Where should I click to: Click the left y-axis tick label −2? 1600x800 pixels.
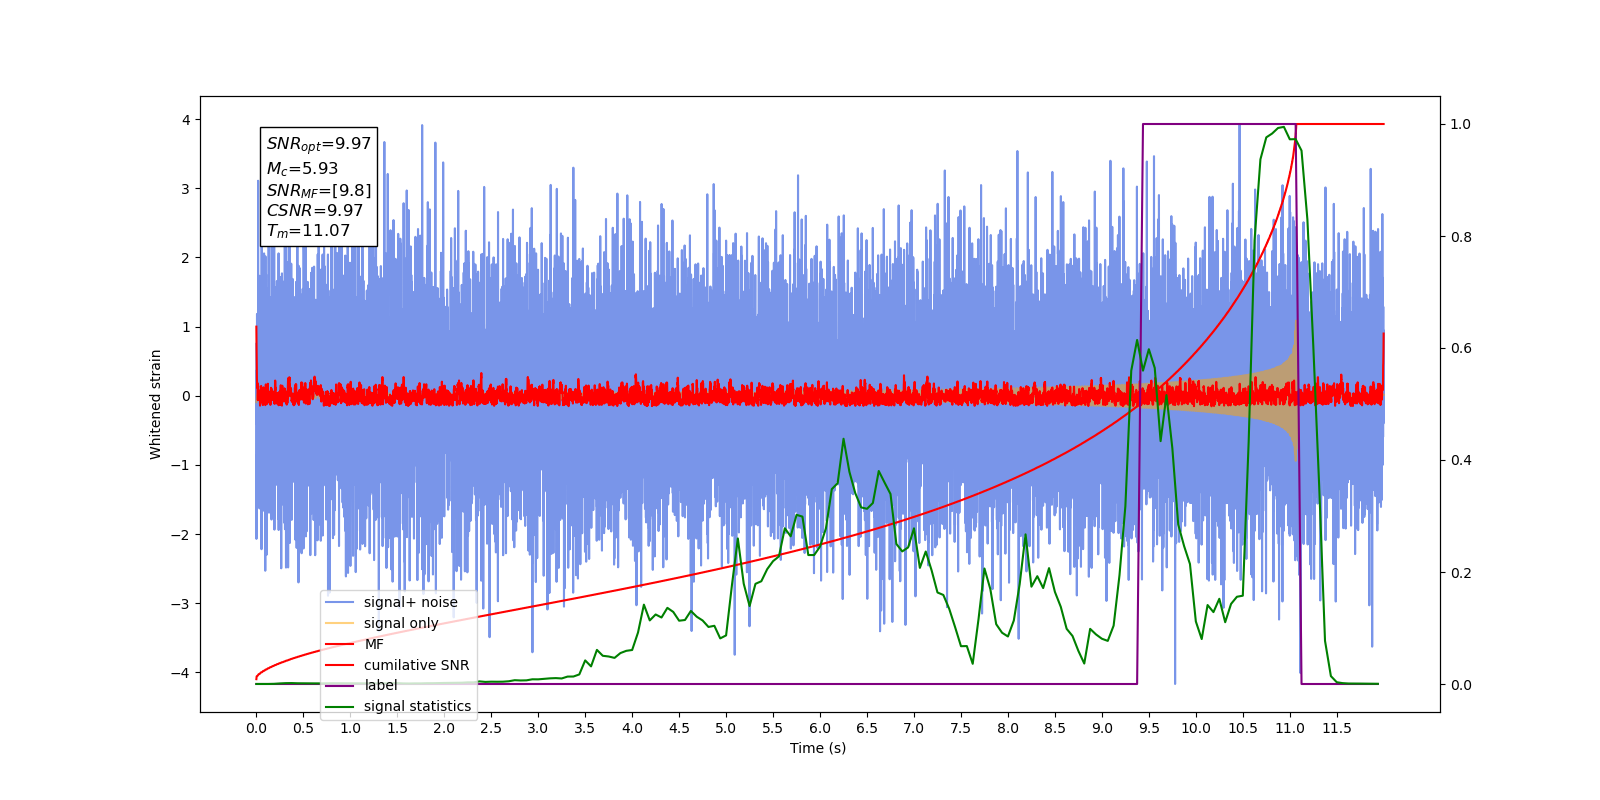point(181,535)
